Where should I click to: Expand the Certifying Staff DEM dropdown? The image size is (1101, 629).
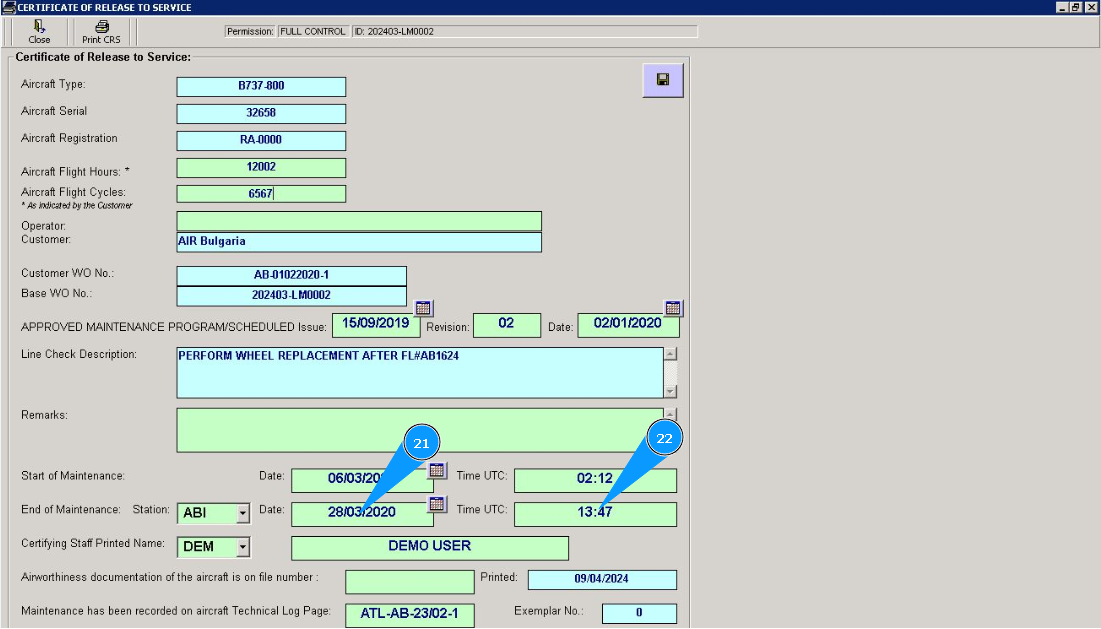242,547
